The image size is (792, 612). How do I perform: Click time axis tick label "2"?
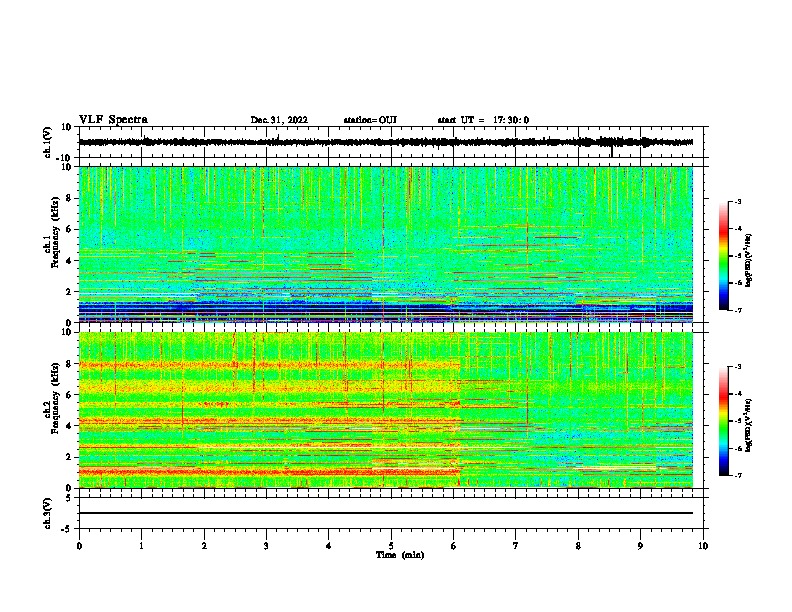pyautogui.click(x=204, y=546)
